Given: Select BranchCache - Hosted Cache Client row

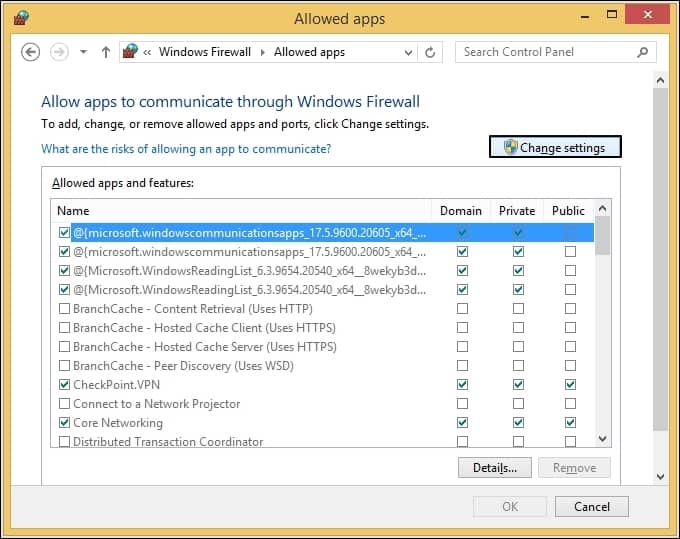Looking at the screenshot, I should click(x=323, y=328).
